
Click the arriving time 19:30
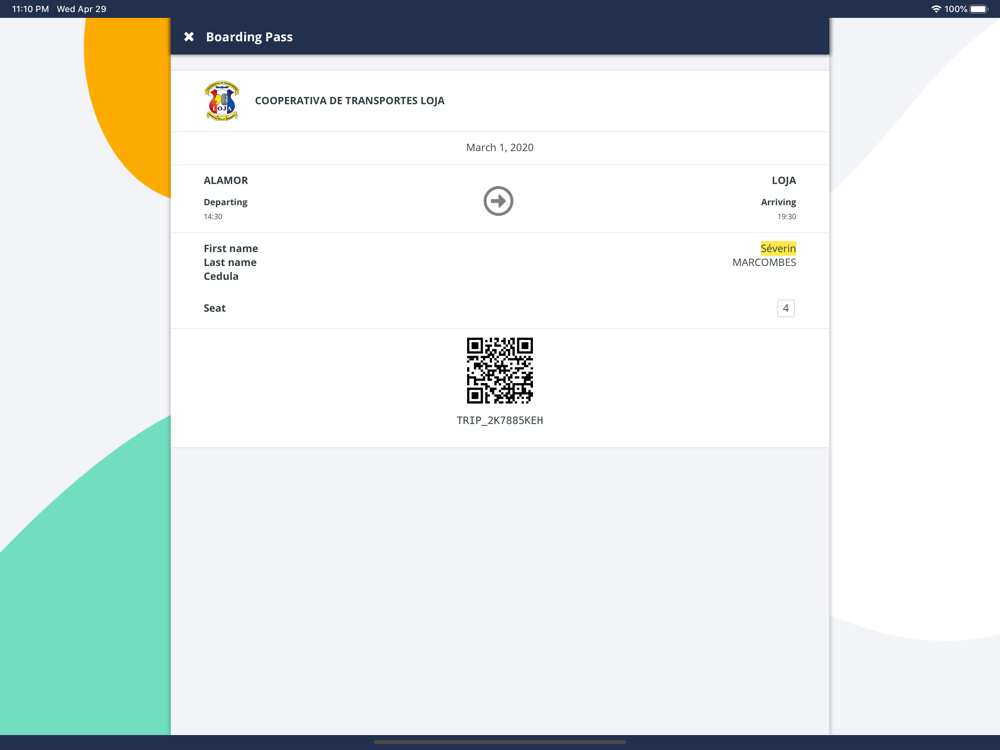tap(786, 217)
